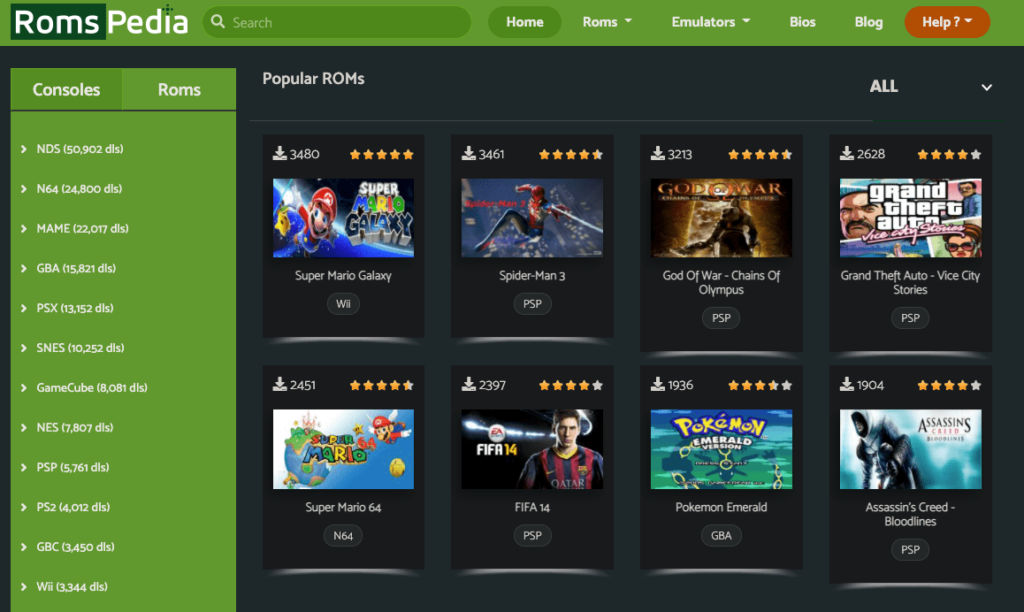
Task: Open the ALL filter dropdown
Action: [930, 87]
